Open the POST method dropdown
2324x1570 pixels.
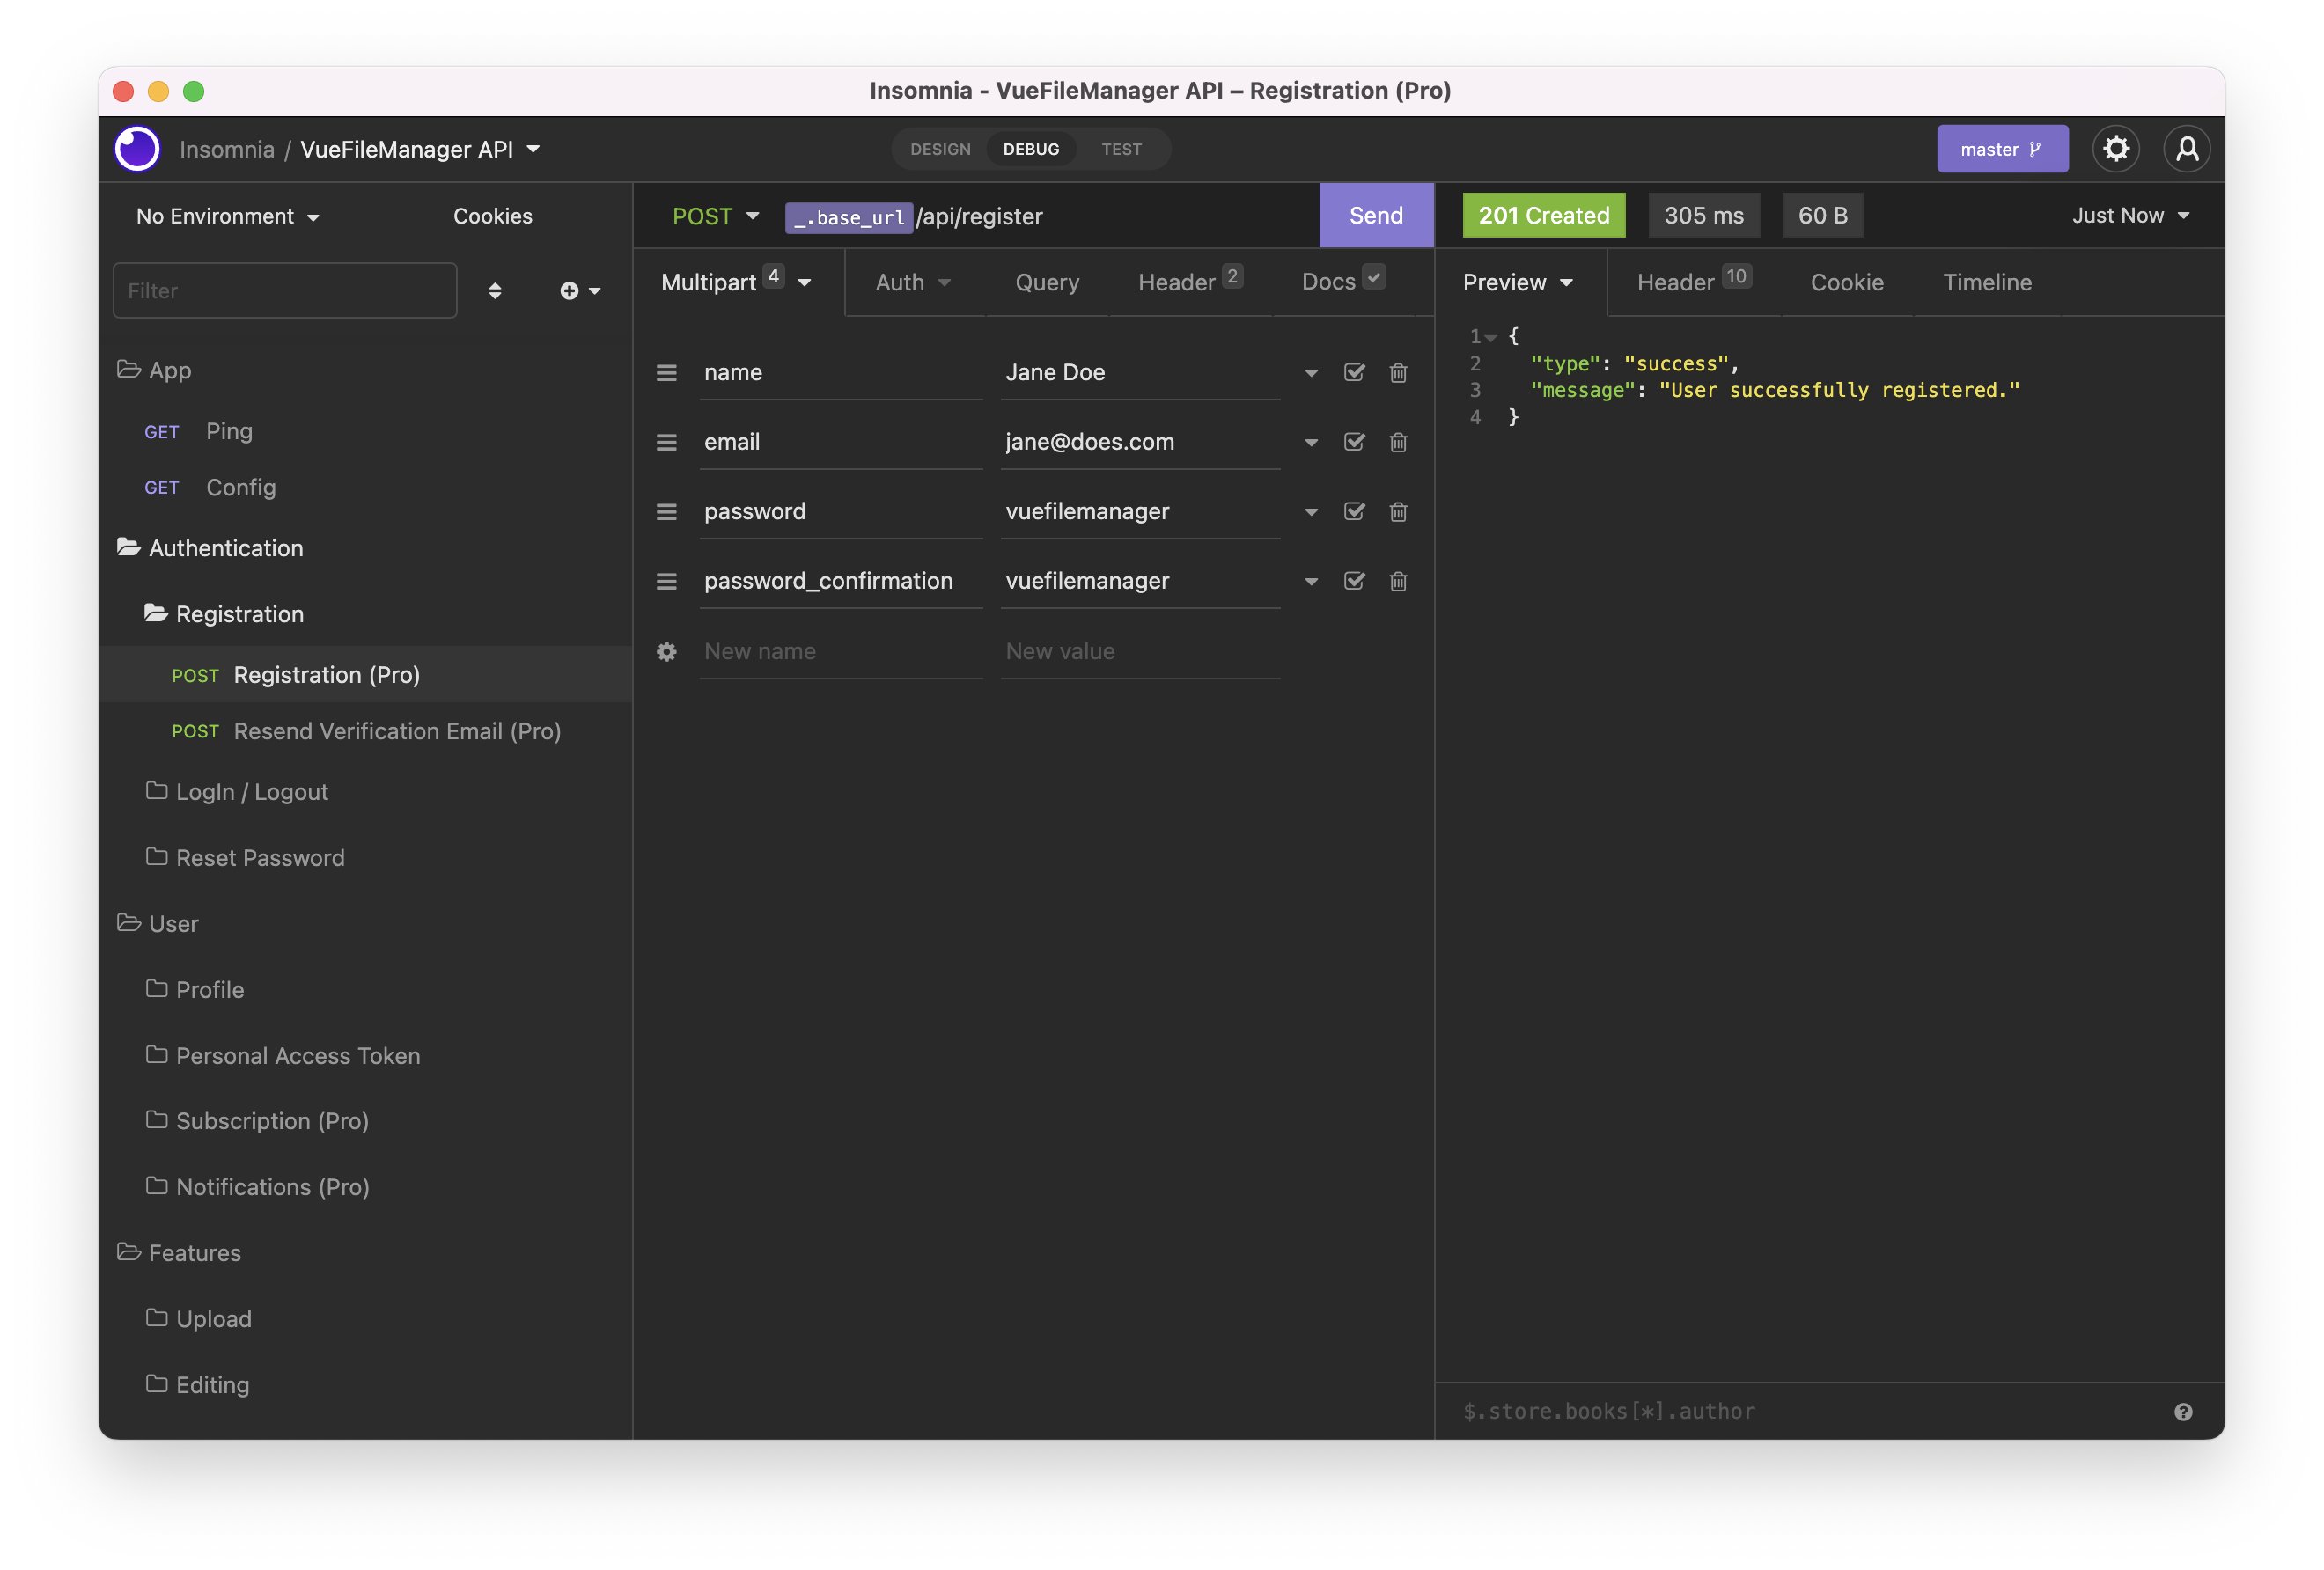(714, 215)
